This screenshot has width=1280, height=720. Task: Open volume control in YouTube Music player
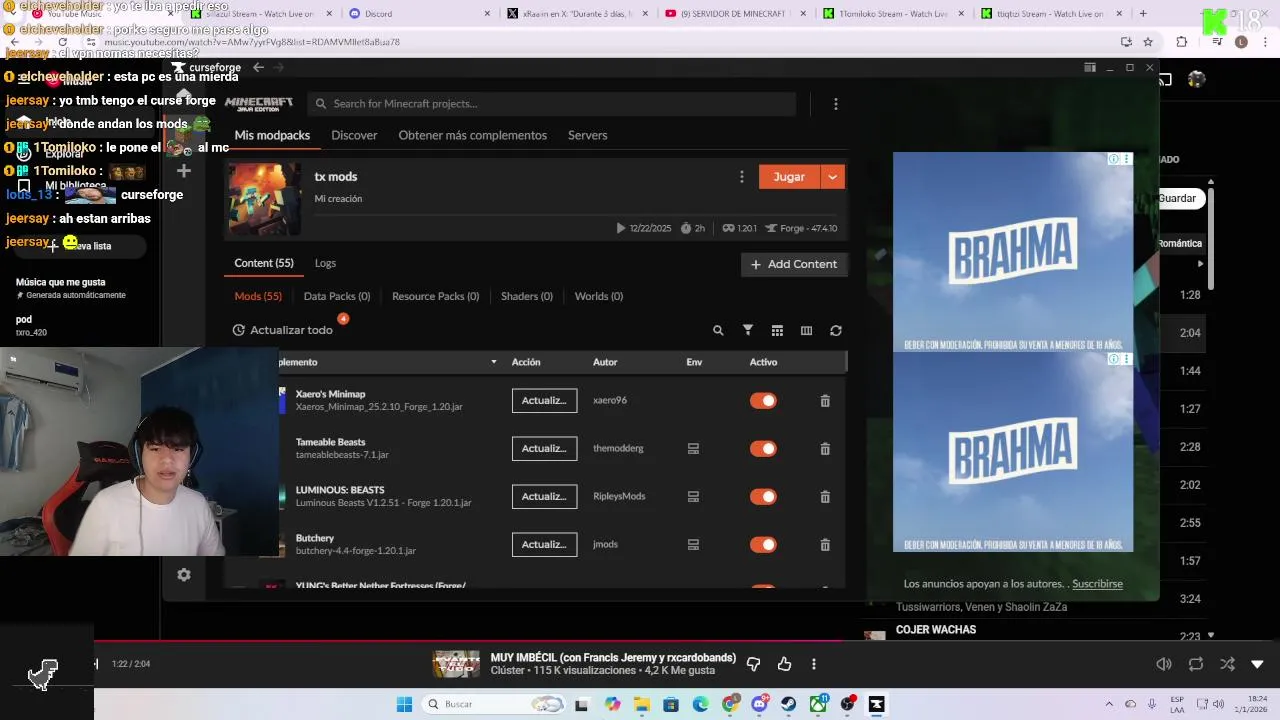pyautogui.click(x=1164, y=664)
